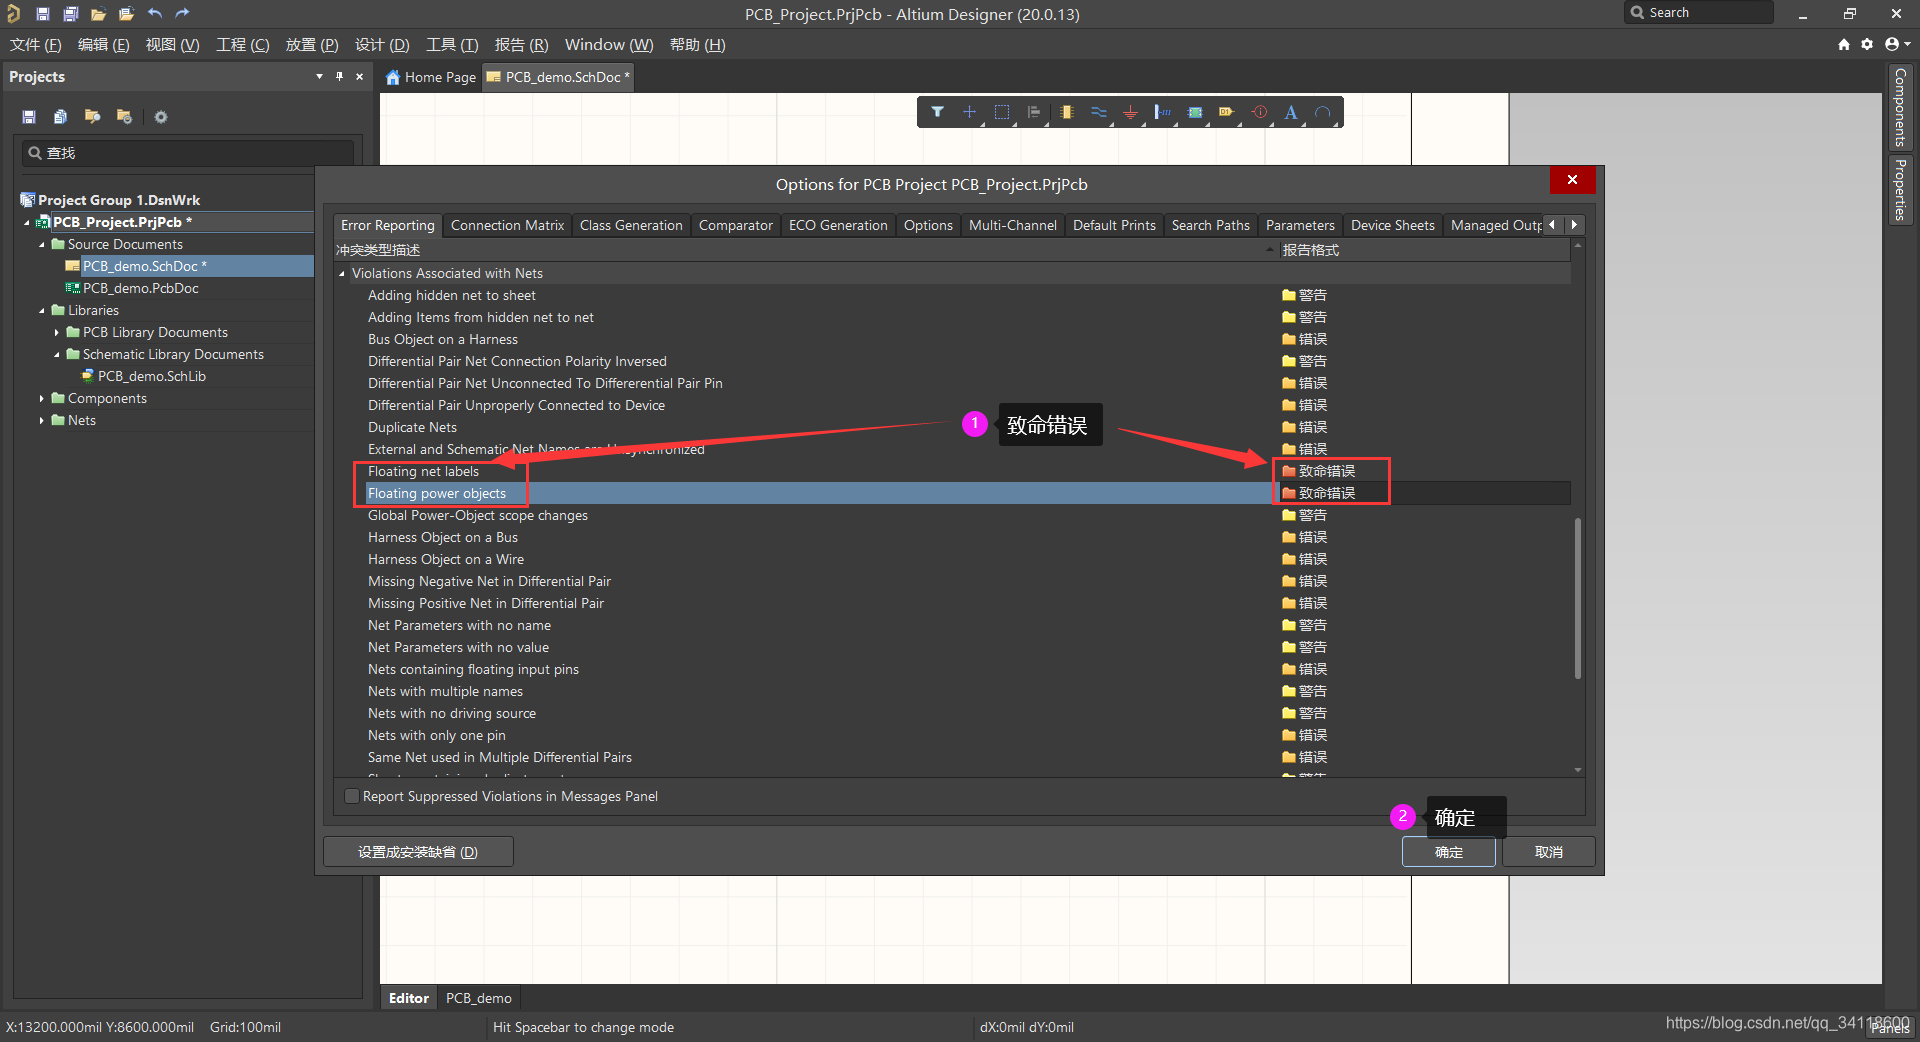The width and height of the screenshot is (1920, 1042).
Task: Open the 设计 (D) menu
Action: click(382, 45)
